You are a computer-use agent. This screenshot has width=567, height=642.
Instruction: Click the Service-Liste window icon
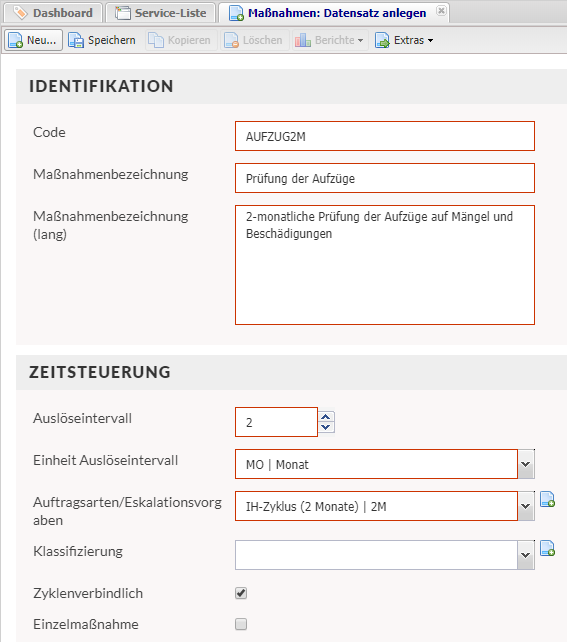pyautogui.click(x=123, y=13)
